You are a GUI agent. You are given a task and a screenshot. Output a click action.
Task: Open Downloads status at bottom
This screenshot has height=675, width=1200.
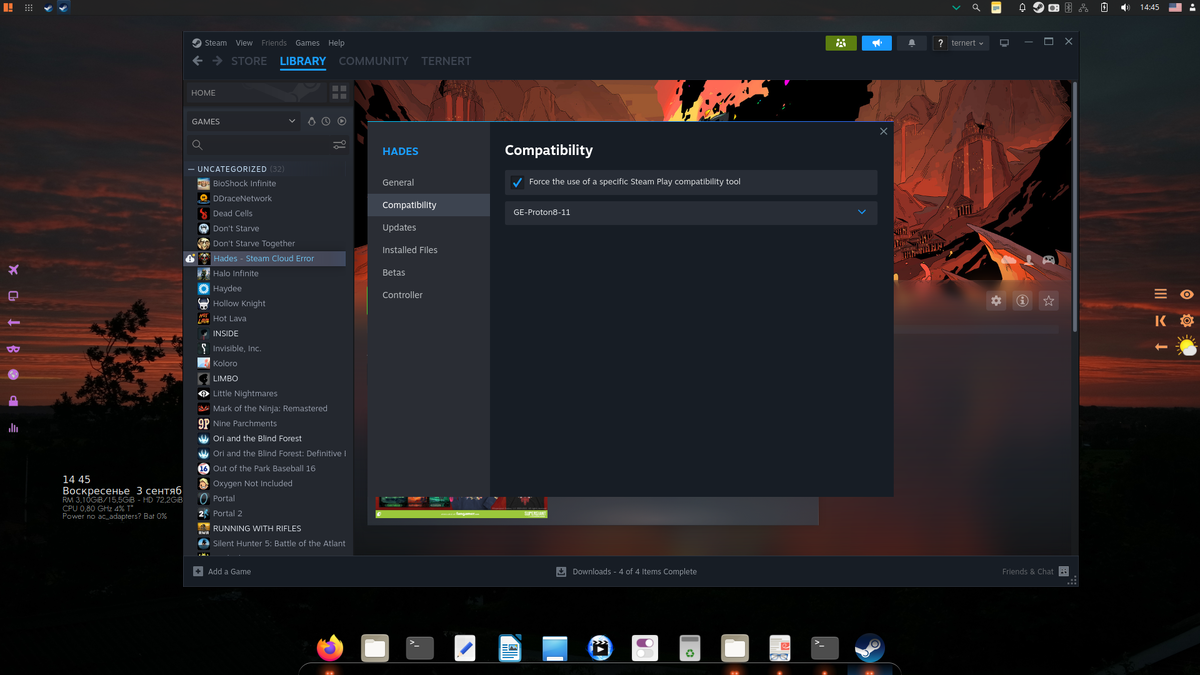(x=627, y=571)
